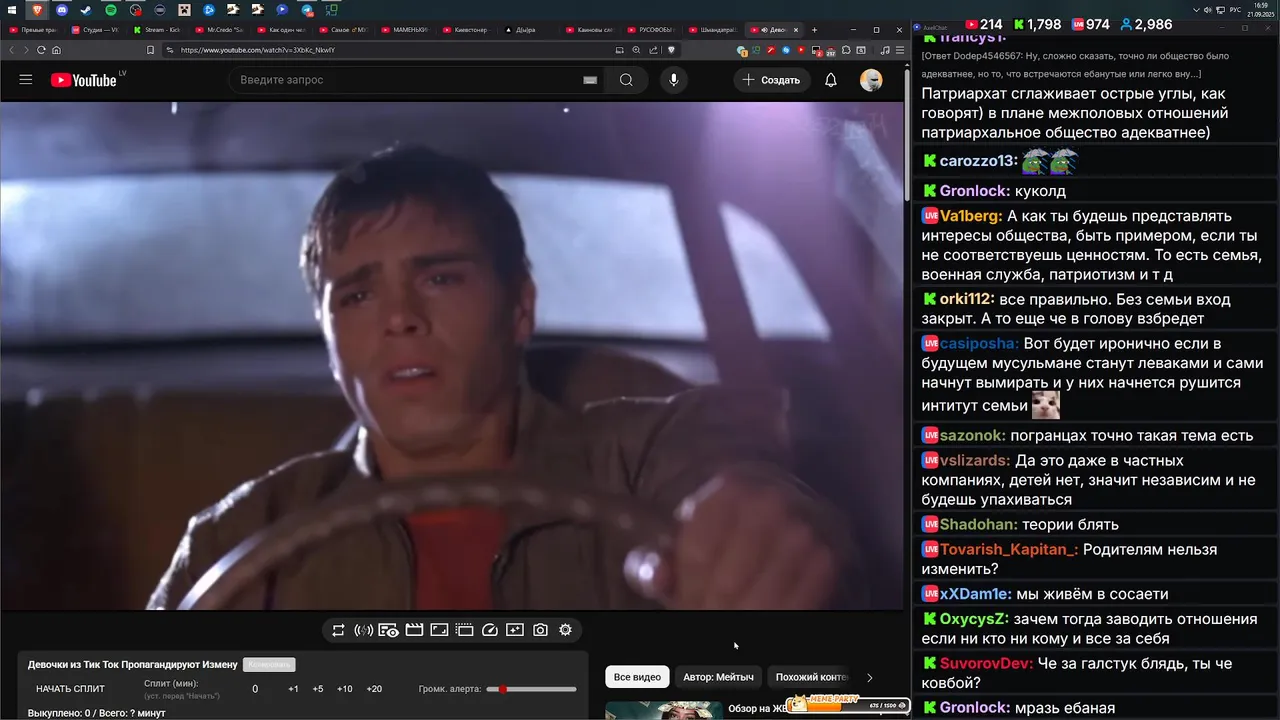1280x720 pixels.
Task: Open the Brave Shields lion icon in address bar
Action: click(x=671, y=50)
